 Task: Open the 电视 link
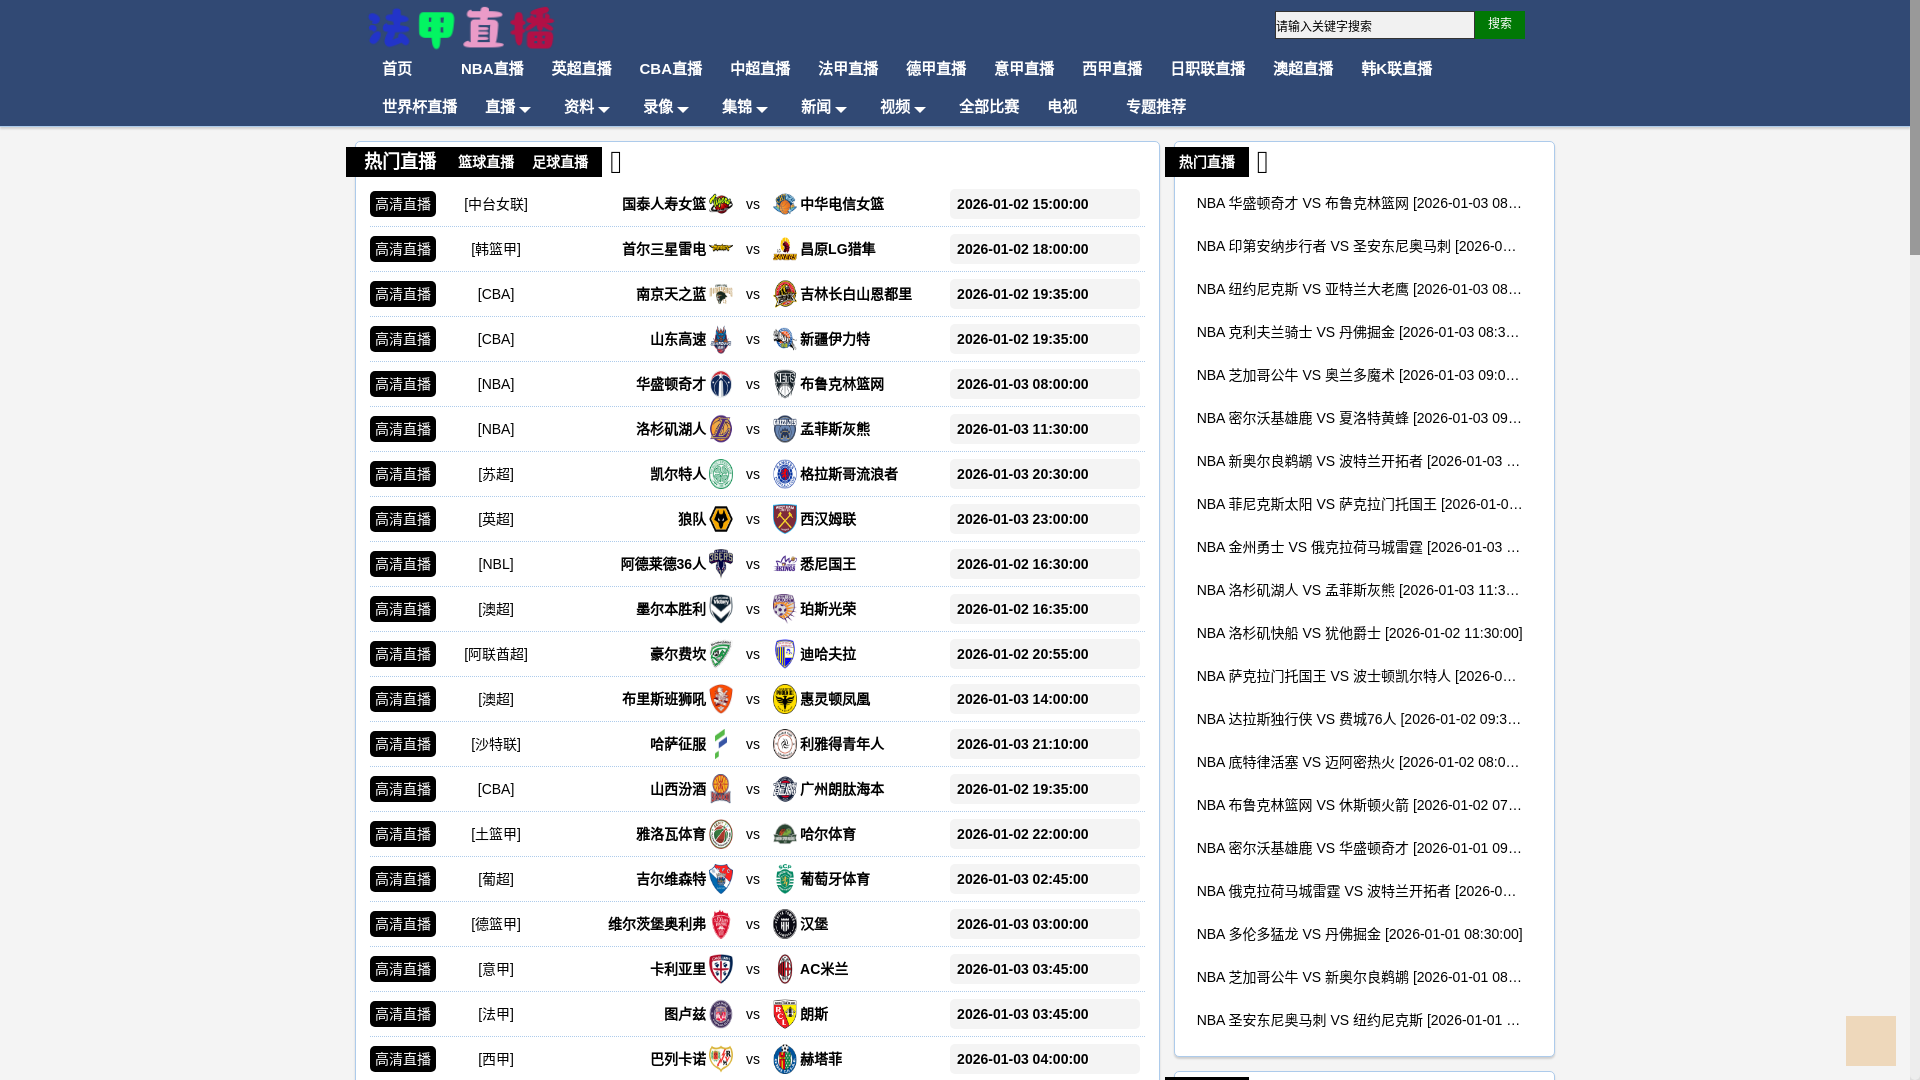tap(1062, 107)
